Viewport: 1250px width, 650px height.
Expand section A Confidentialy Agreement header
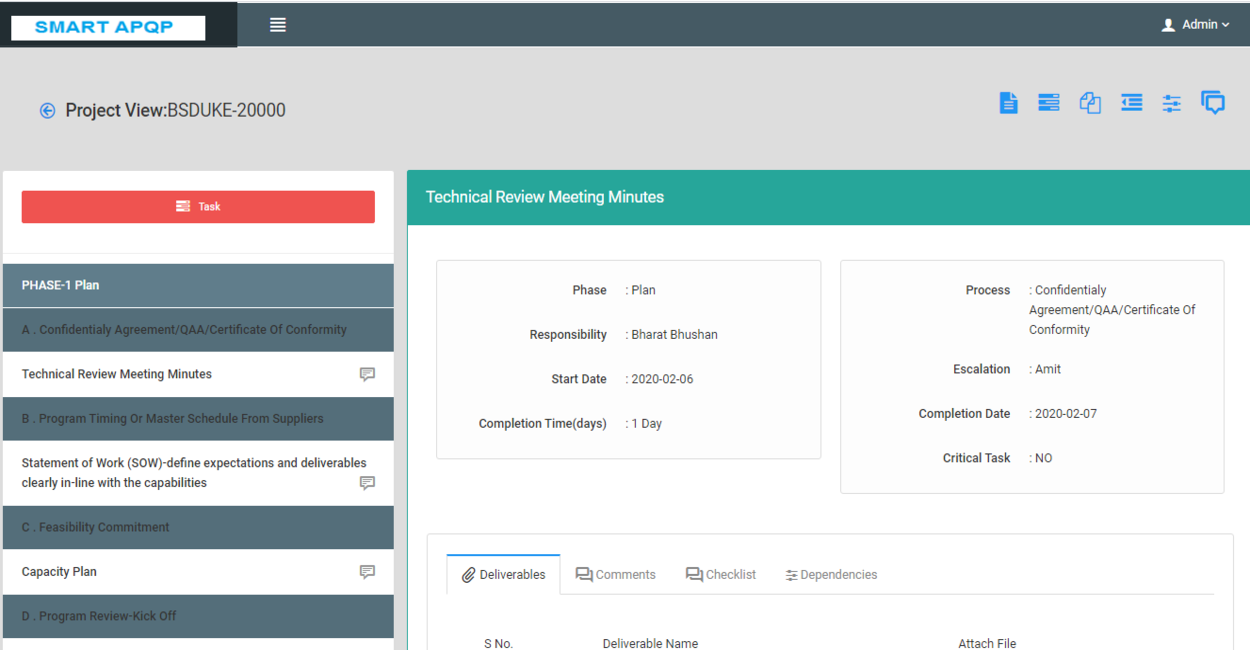198,330
